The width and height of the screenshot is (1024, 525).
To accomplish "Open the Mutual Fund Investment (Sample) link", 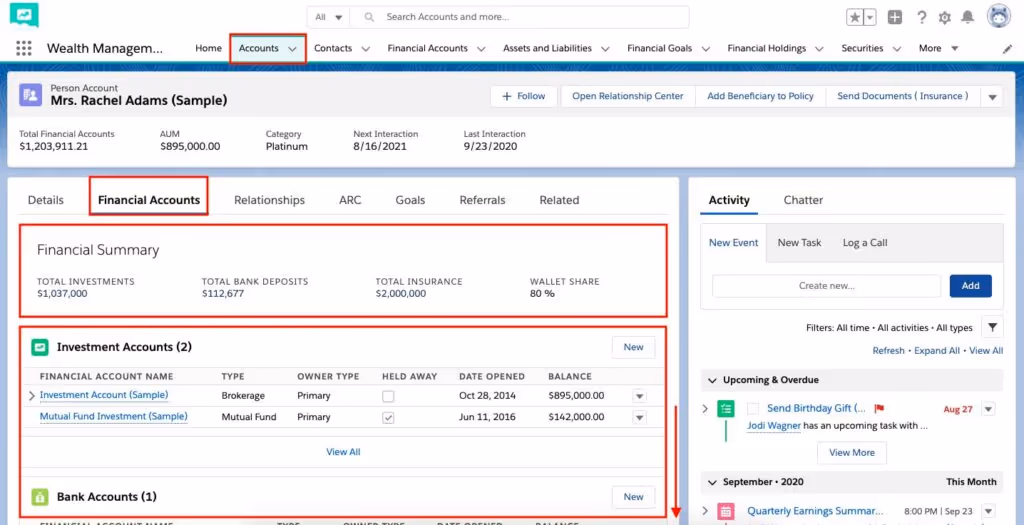I will point(114,417).
